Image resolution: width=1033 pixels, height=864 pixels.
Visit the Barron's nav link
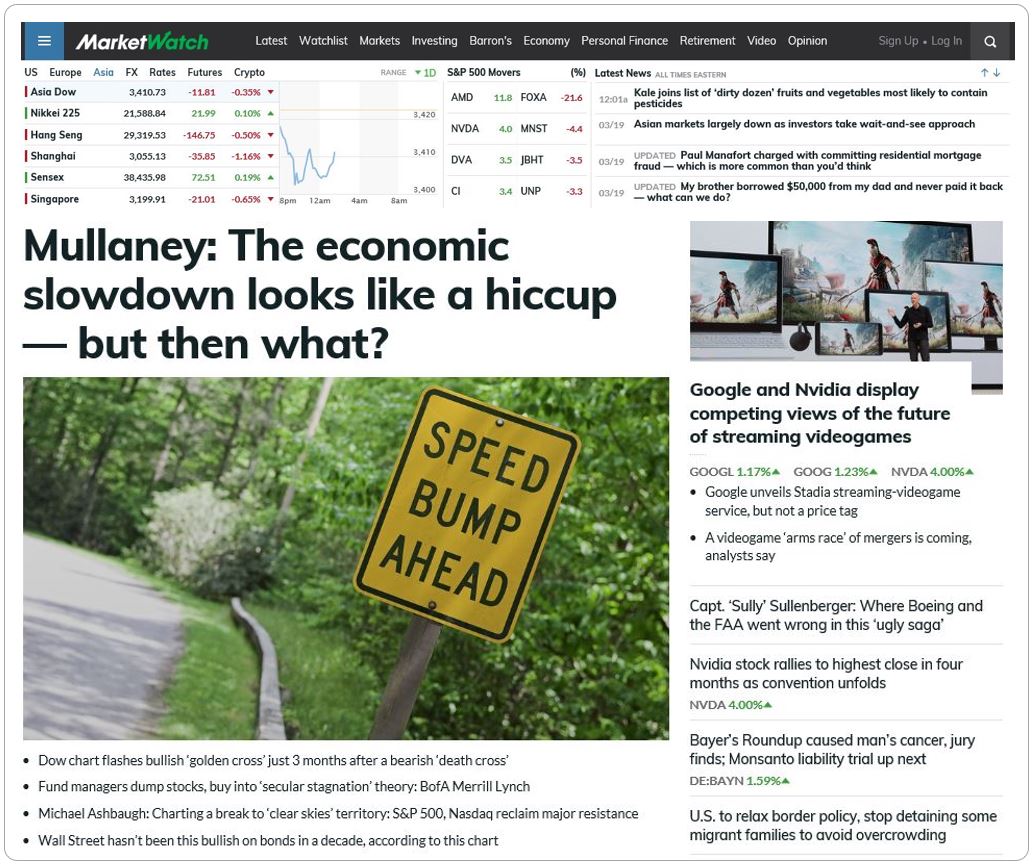point(490,41)
